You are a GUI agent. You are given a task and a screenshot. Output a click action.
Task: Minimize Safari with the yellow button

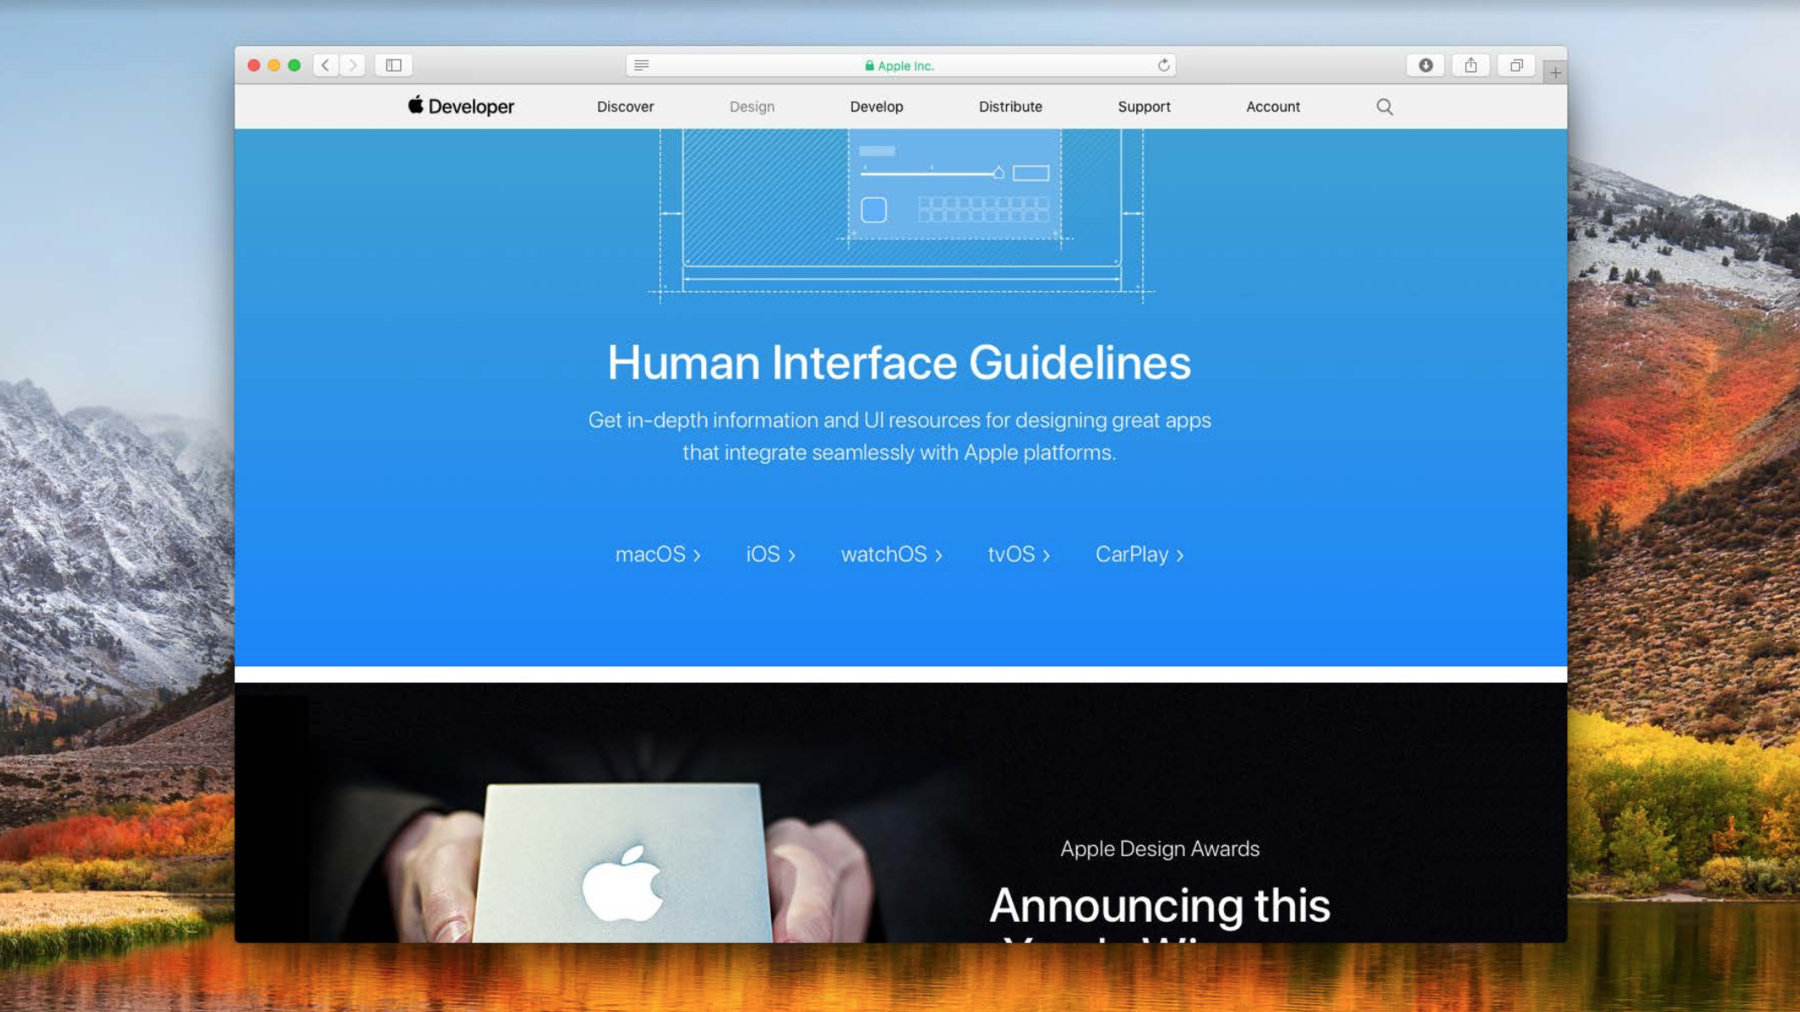tap(274, 65)
